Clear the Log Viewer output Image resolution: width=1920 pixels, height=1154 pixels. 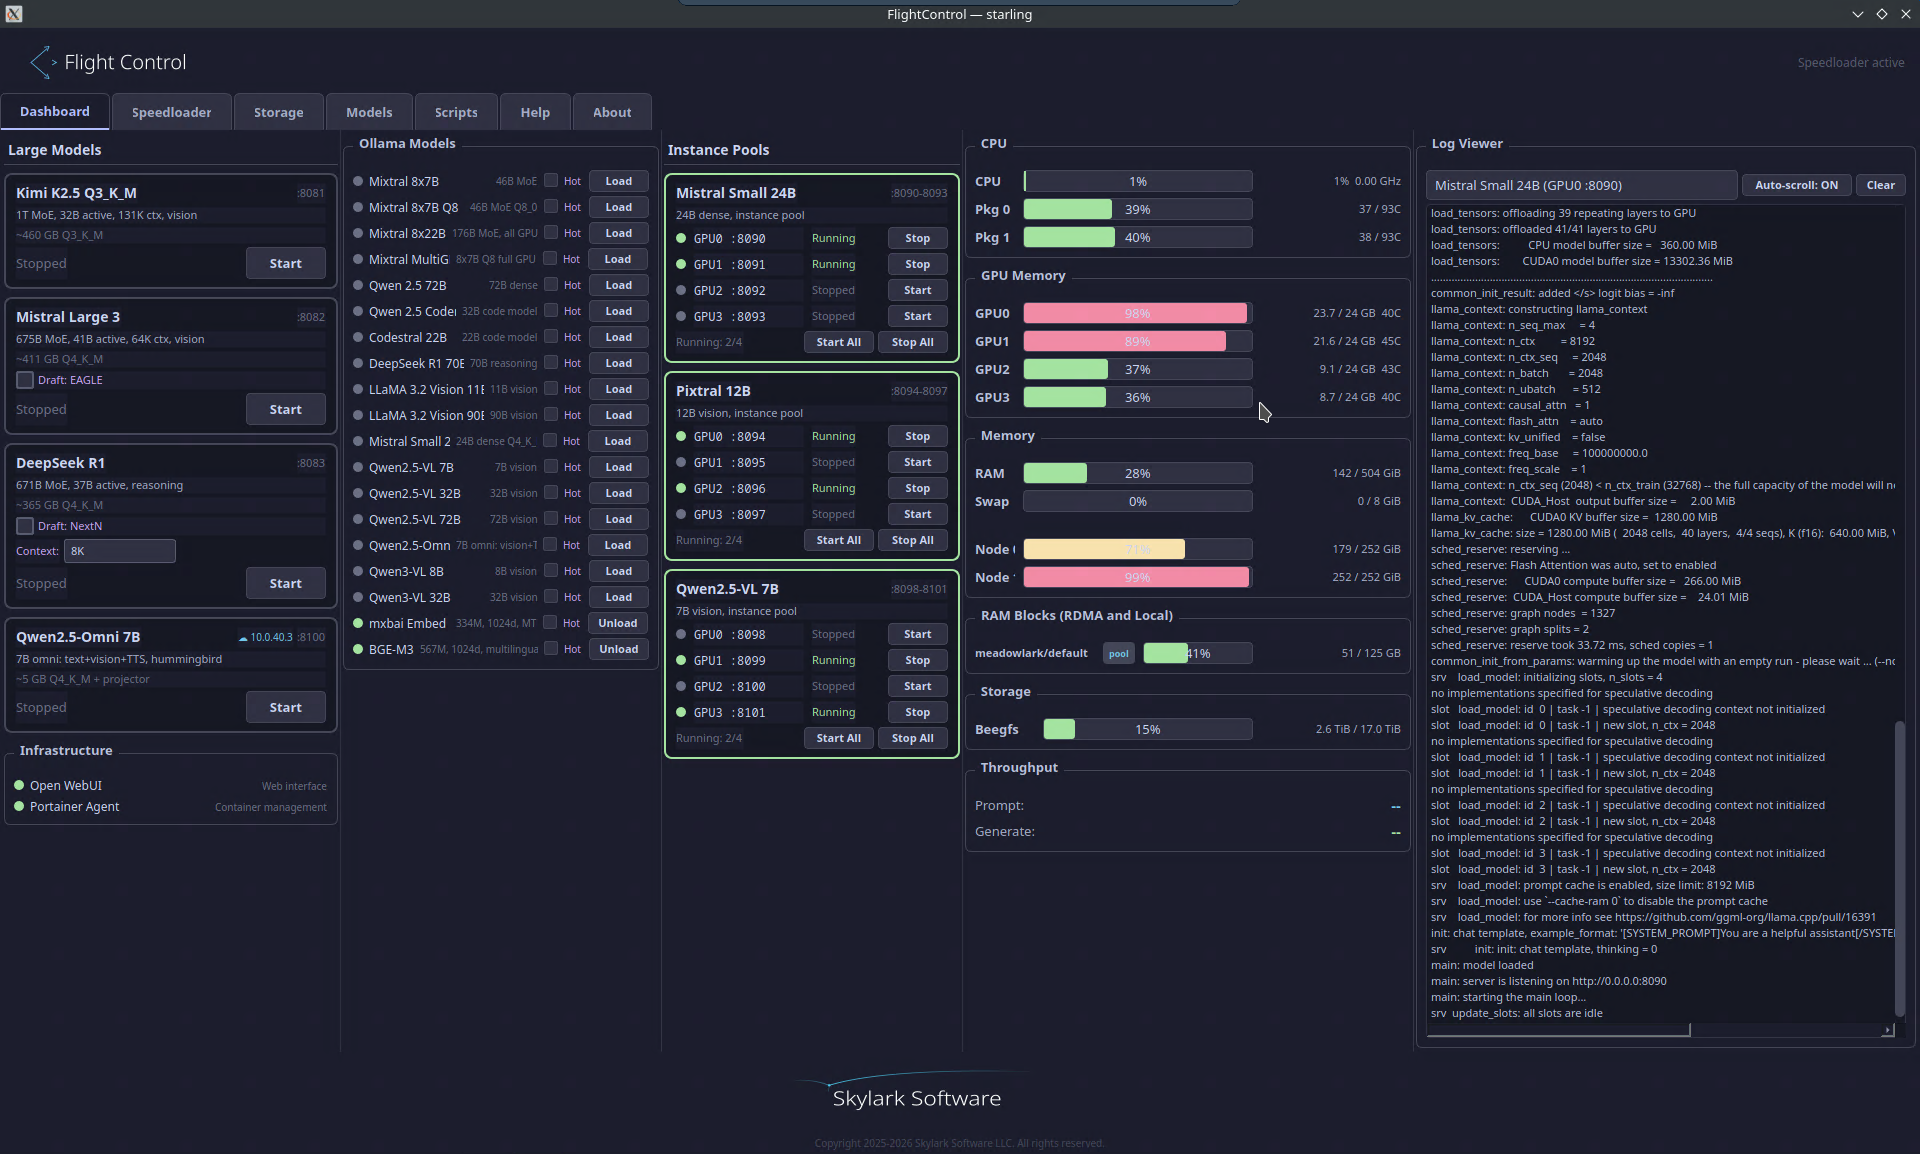[1880, 185]
